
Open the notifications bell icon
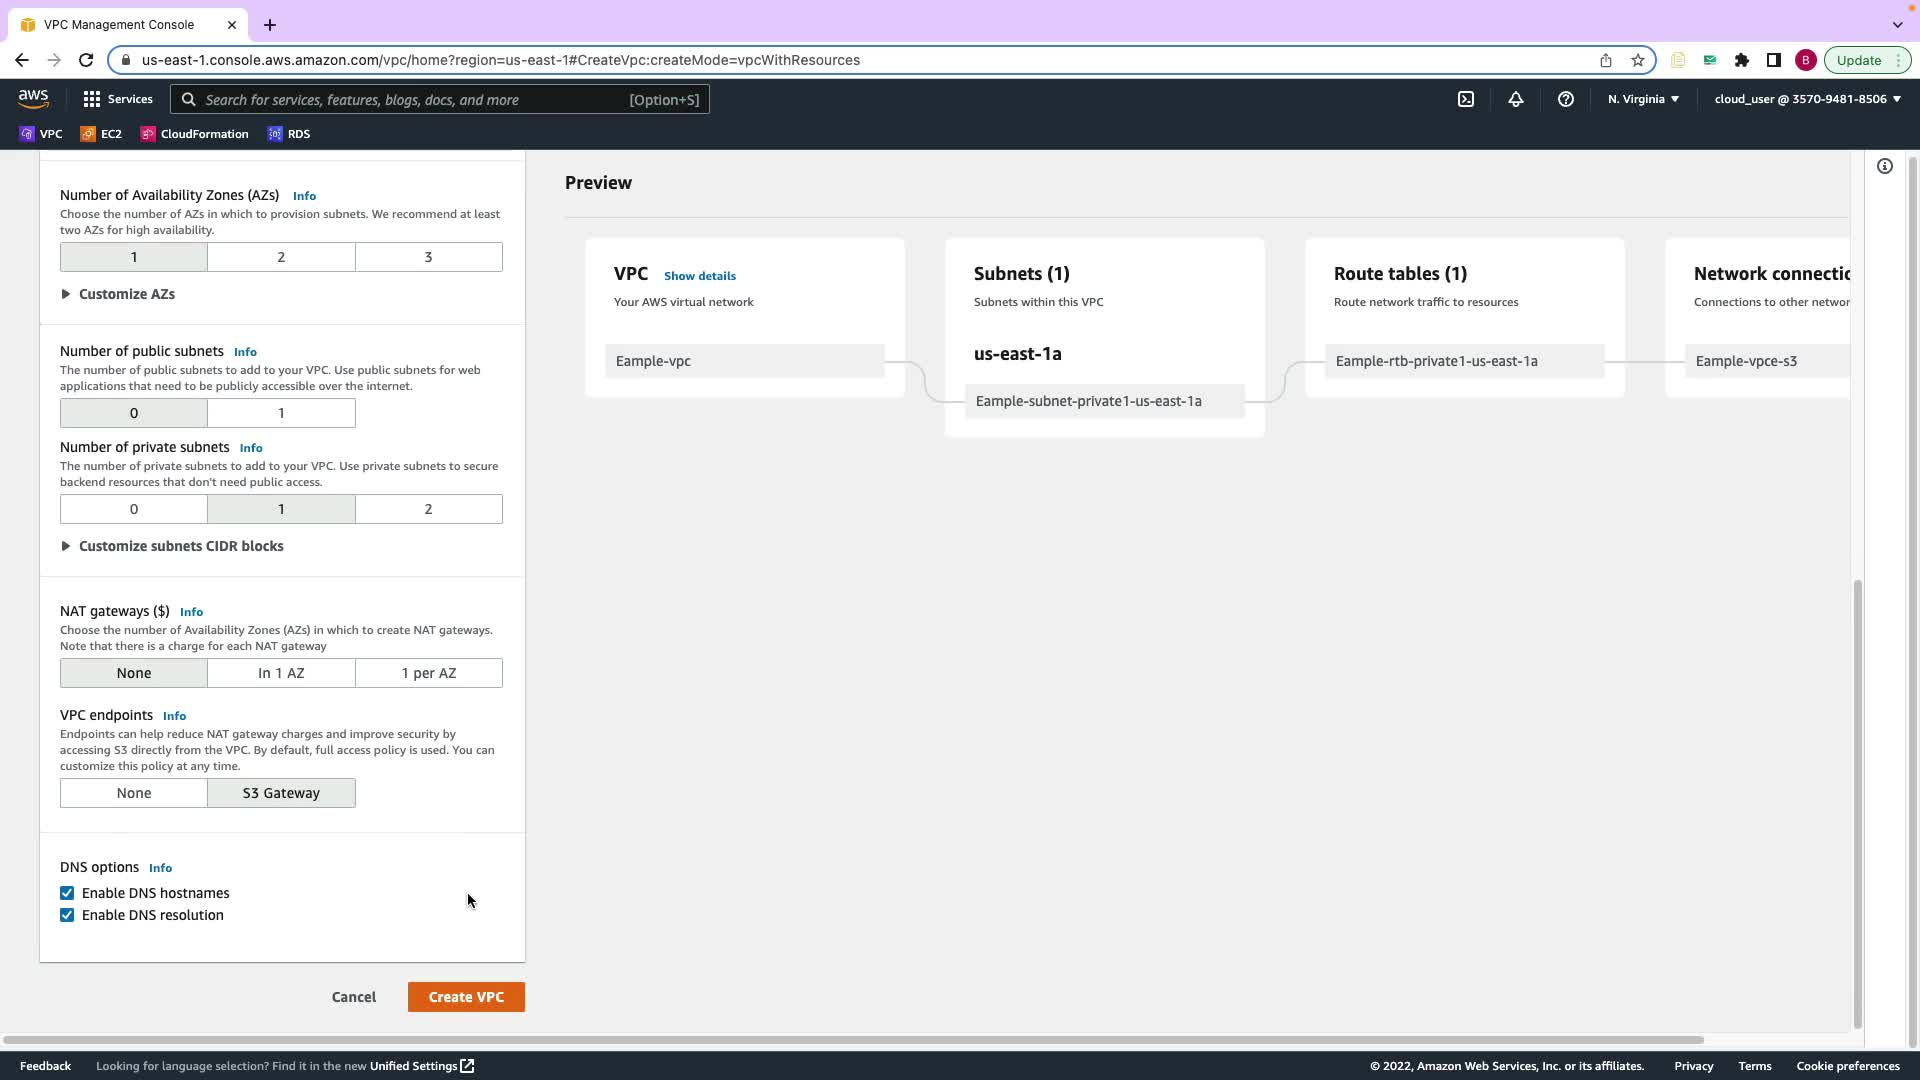[1516, 99]
